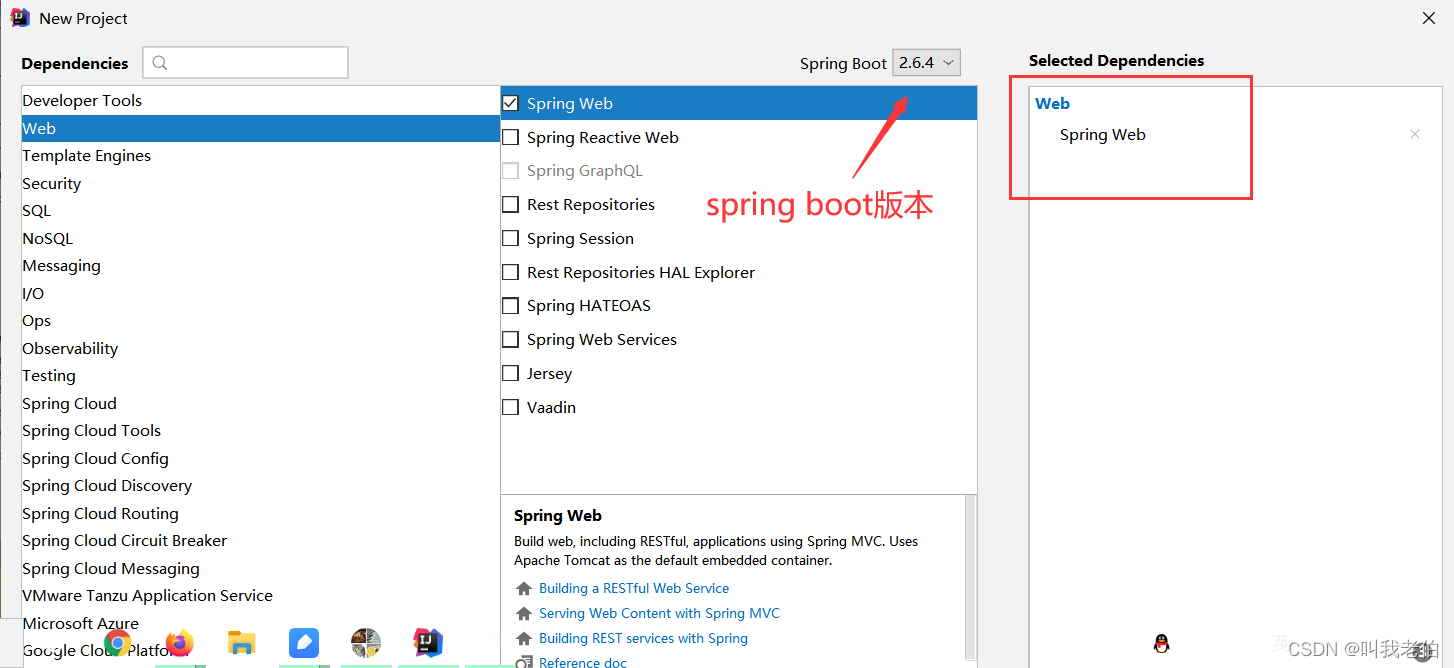Click home icon beside Serving Web Content
The image size is (1454, 668).
click(x=523, y=614)
